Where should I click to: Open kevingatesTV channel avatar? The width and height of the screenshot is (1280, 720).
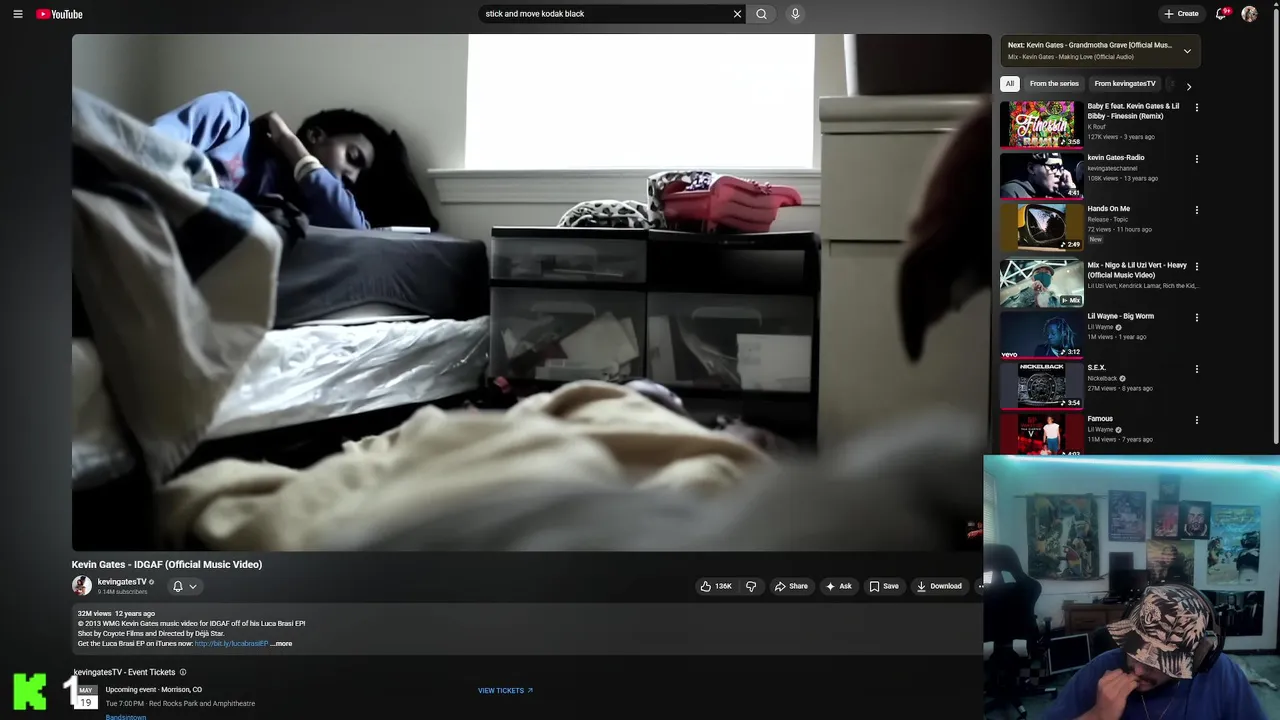(x=82, y=586)
